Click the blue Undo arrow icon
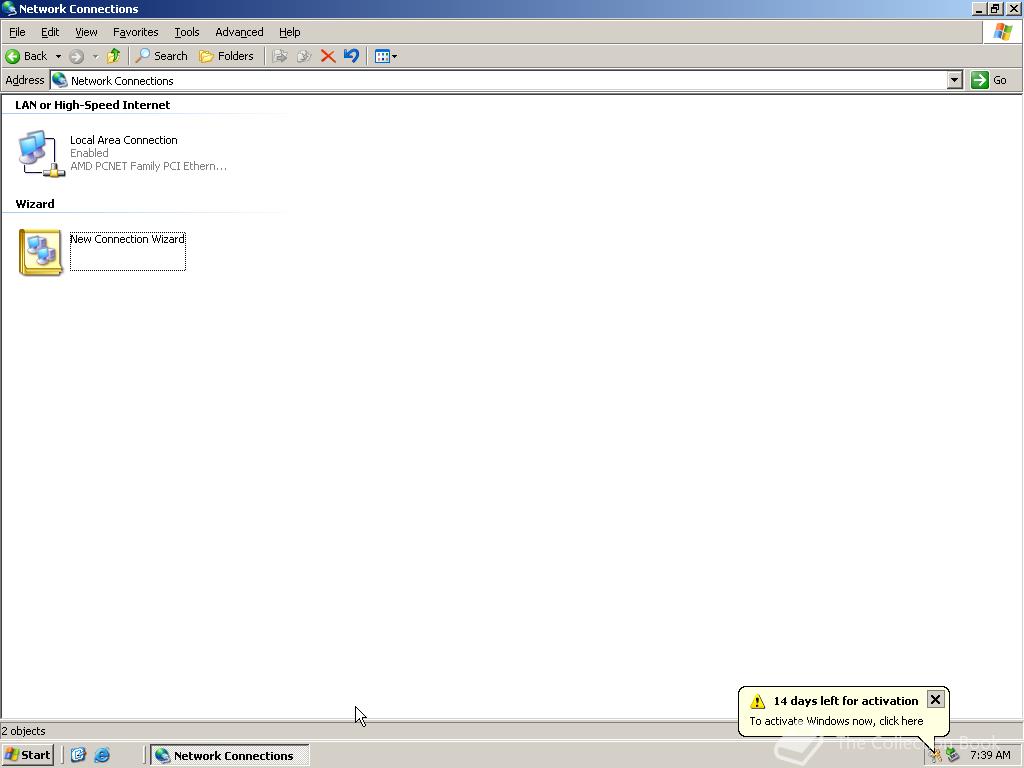 click(351, 56)
